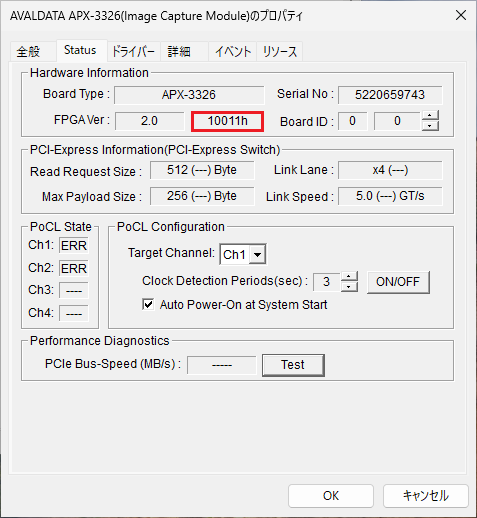Increase Board ID with up arrow
Viewport: 477px width, 518px height.
pyautogui.click(x=430, y=115)
